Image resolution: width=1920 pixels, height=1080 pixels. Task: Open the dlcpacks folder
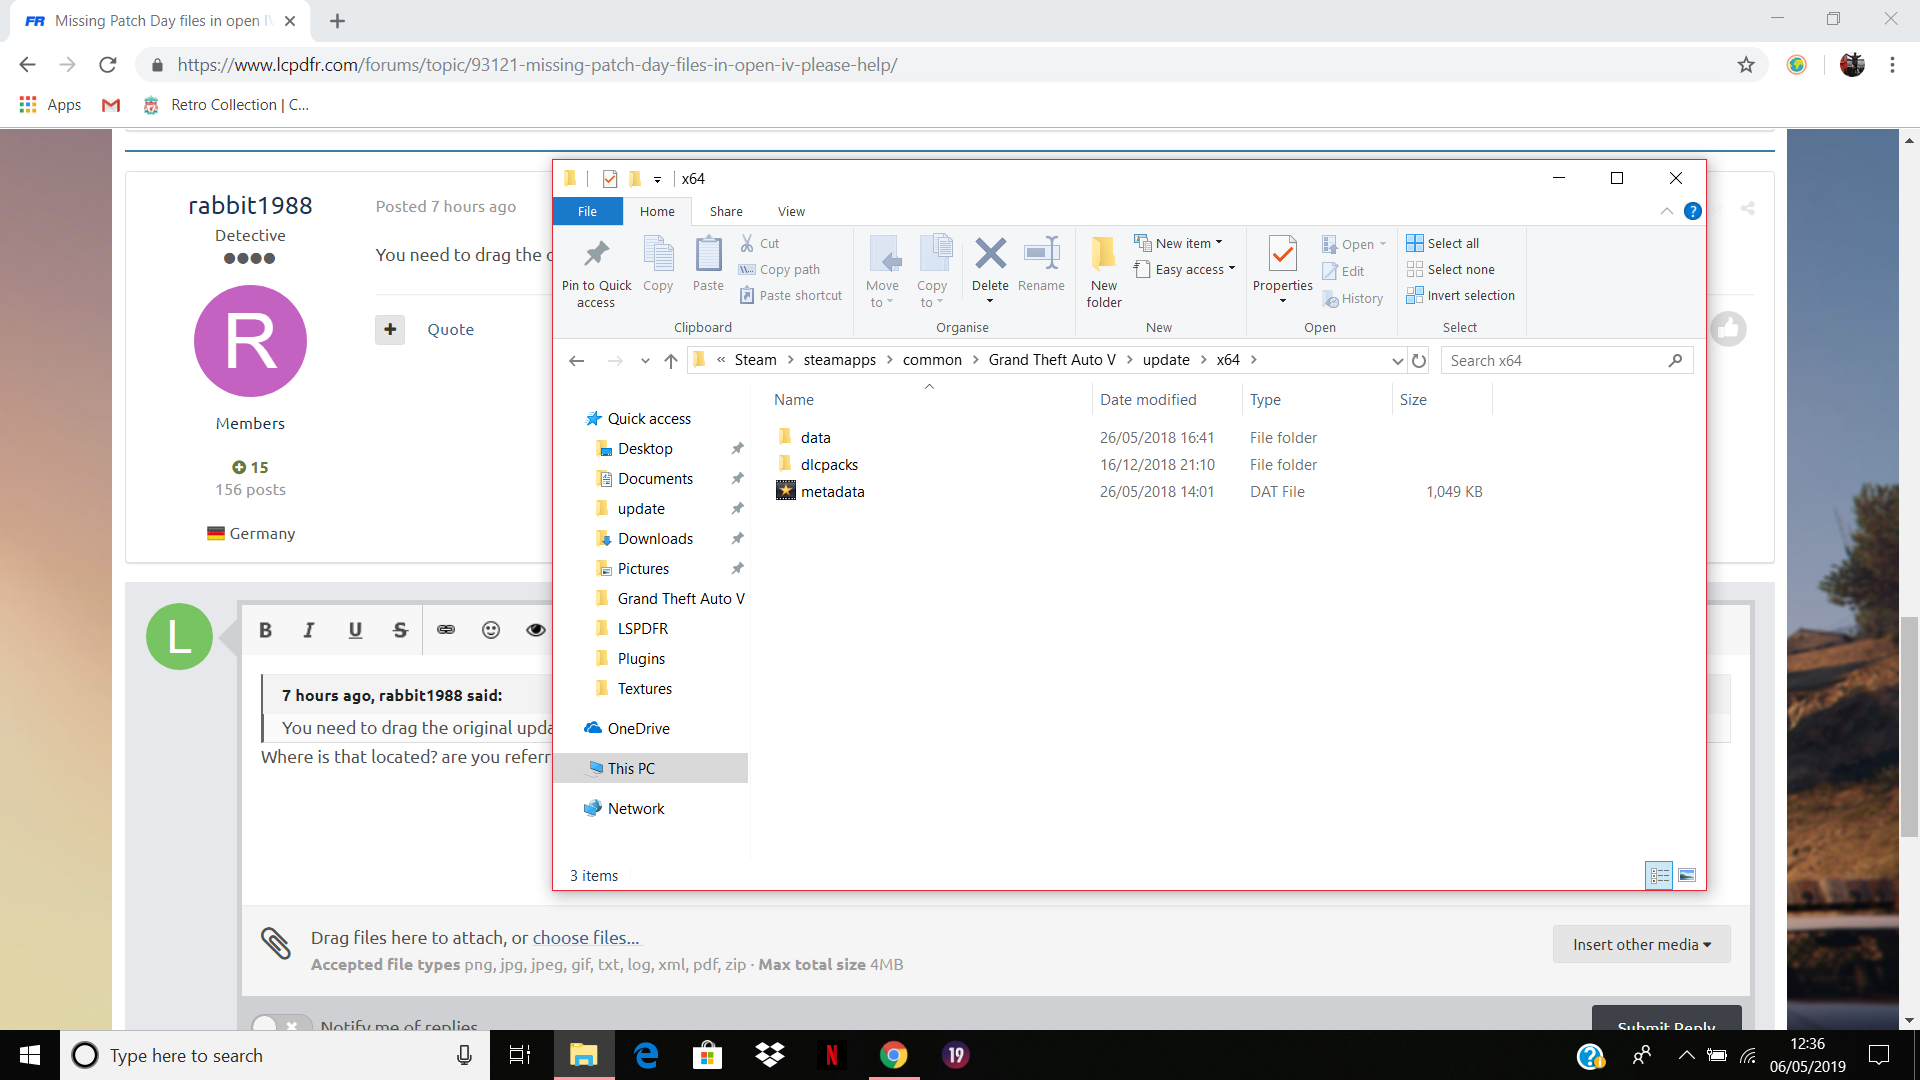click(x=829, y=465)
